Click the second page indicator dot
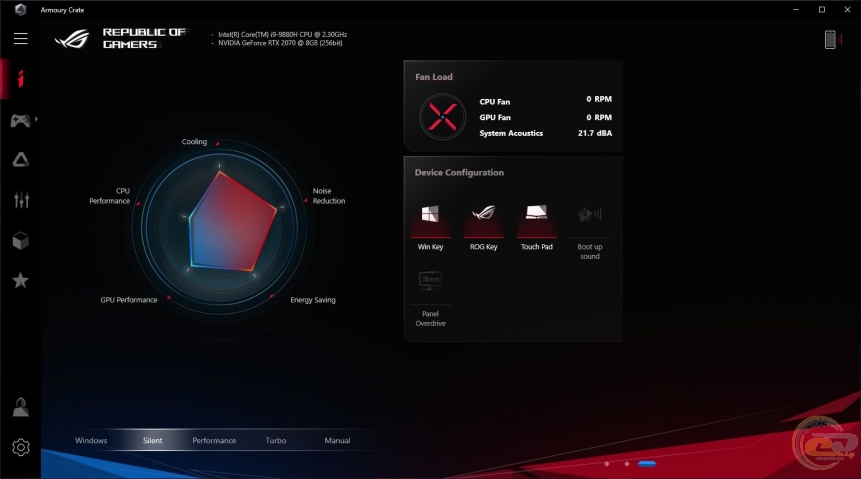861x479 pixels. [x=627, y=464]
